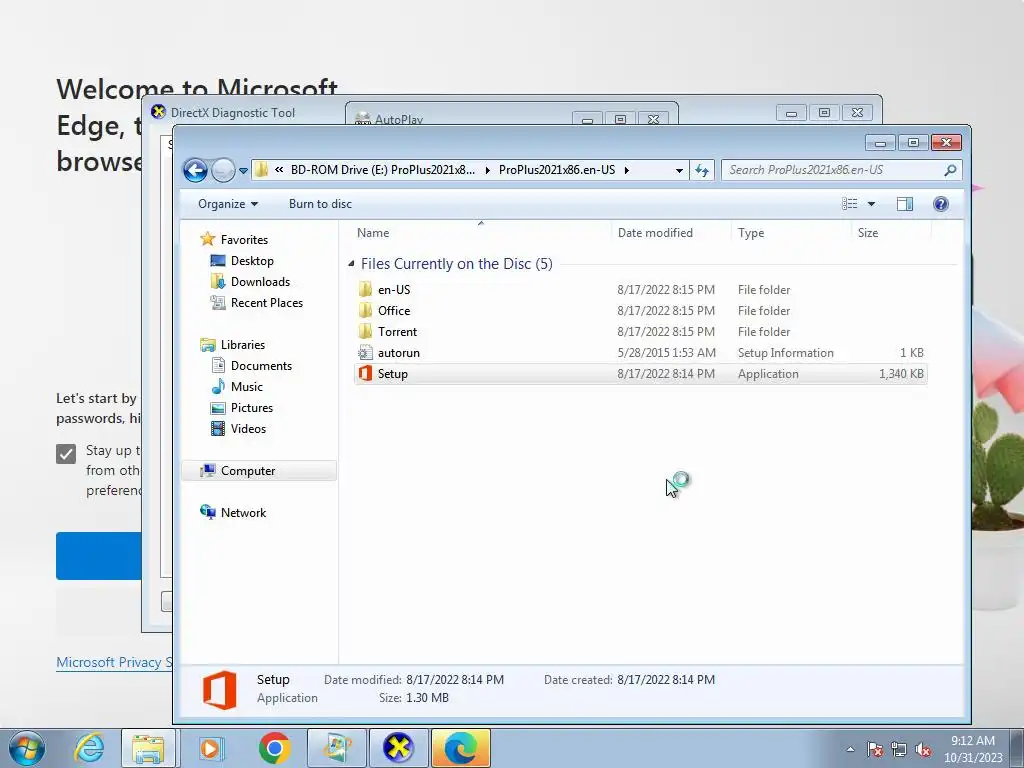The image size is (1024, 768).
Task: Switch to Microsoft Edge on the taskbar
Action: click(460, 748)
